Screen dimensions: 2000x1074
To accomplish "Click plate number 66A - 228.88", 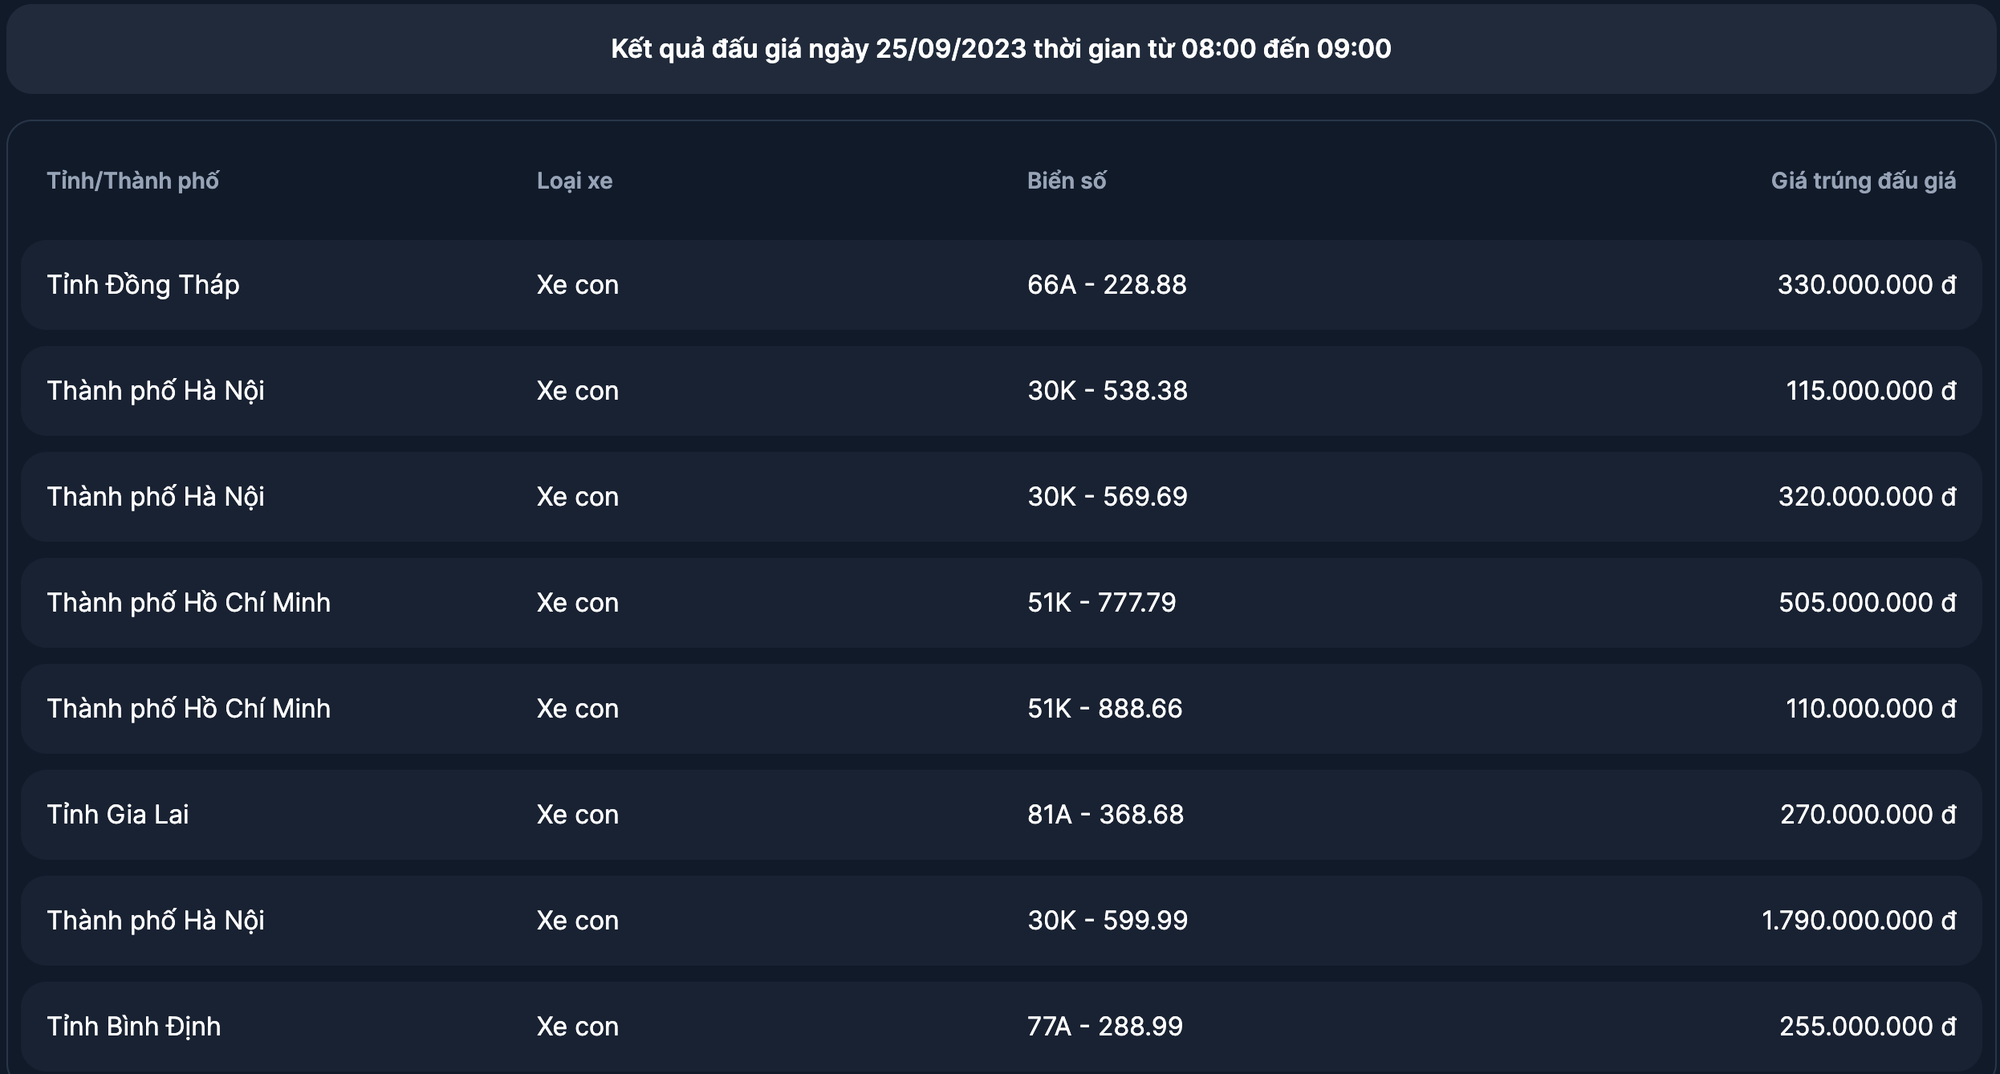I will (1106, 285).
